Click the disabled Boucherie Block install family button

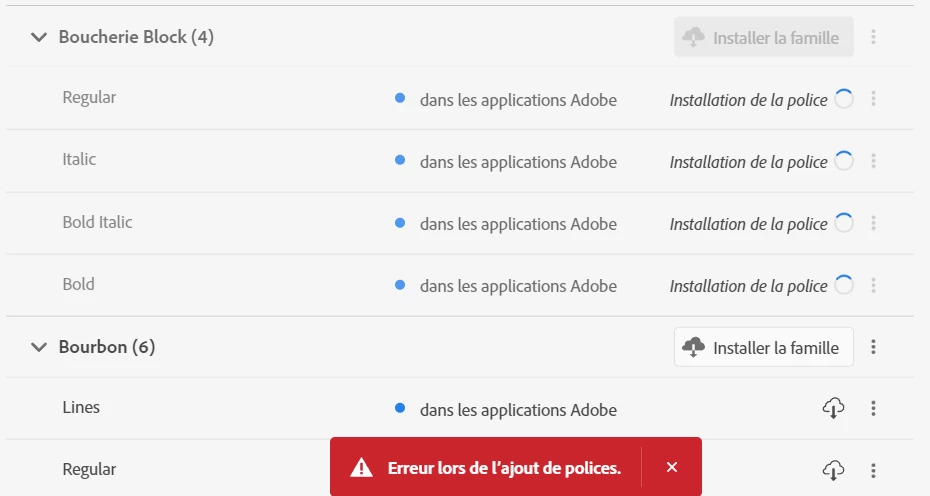coord(763,37)
